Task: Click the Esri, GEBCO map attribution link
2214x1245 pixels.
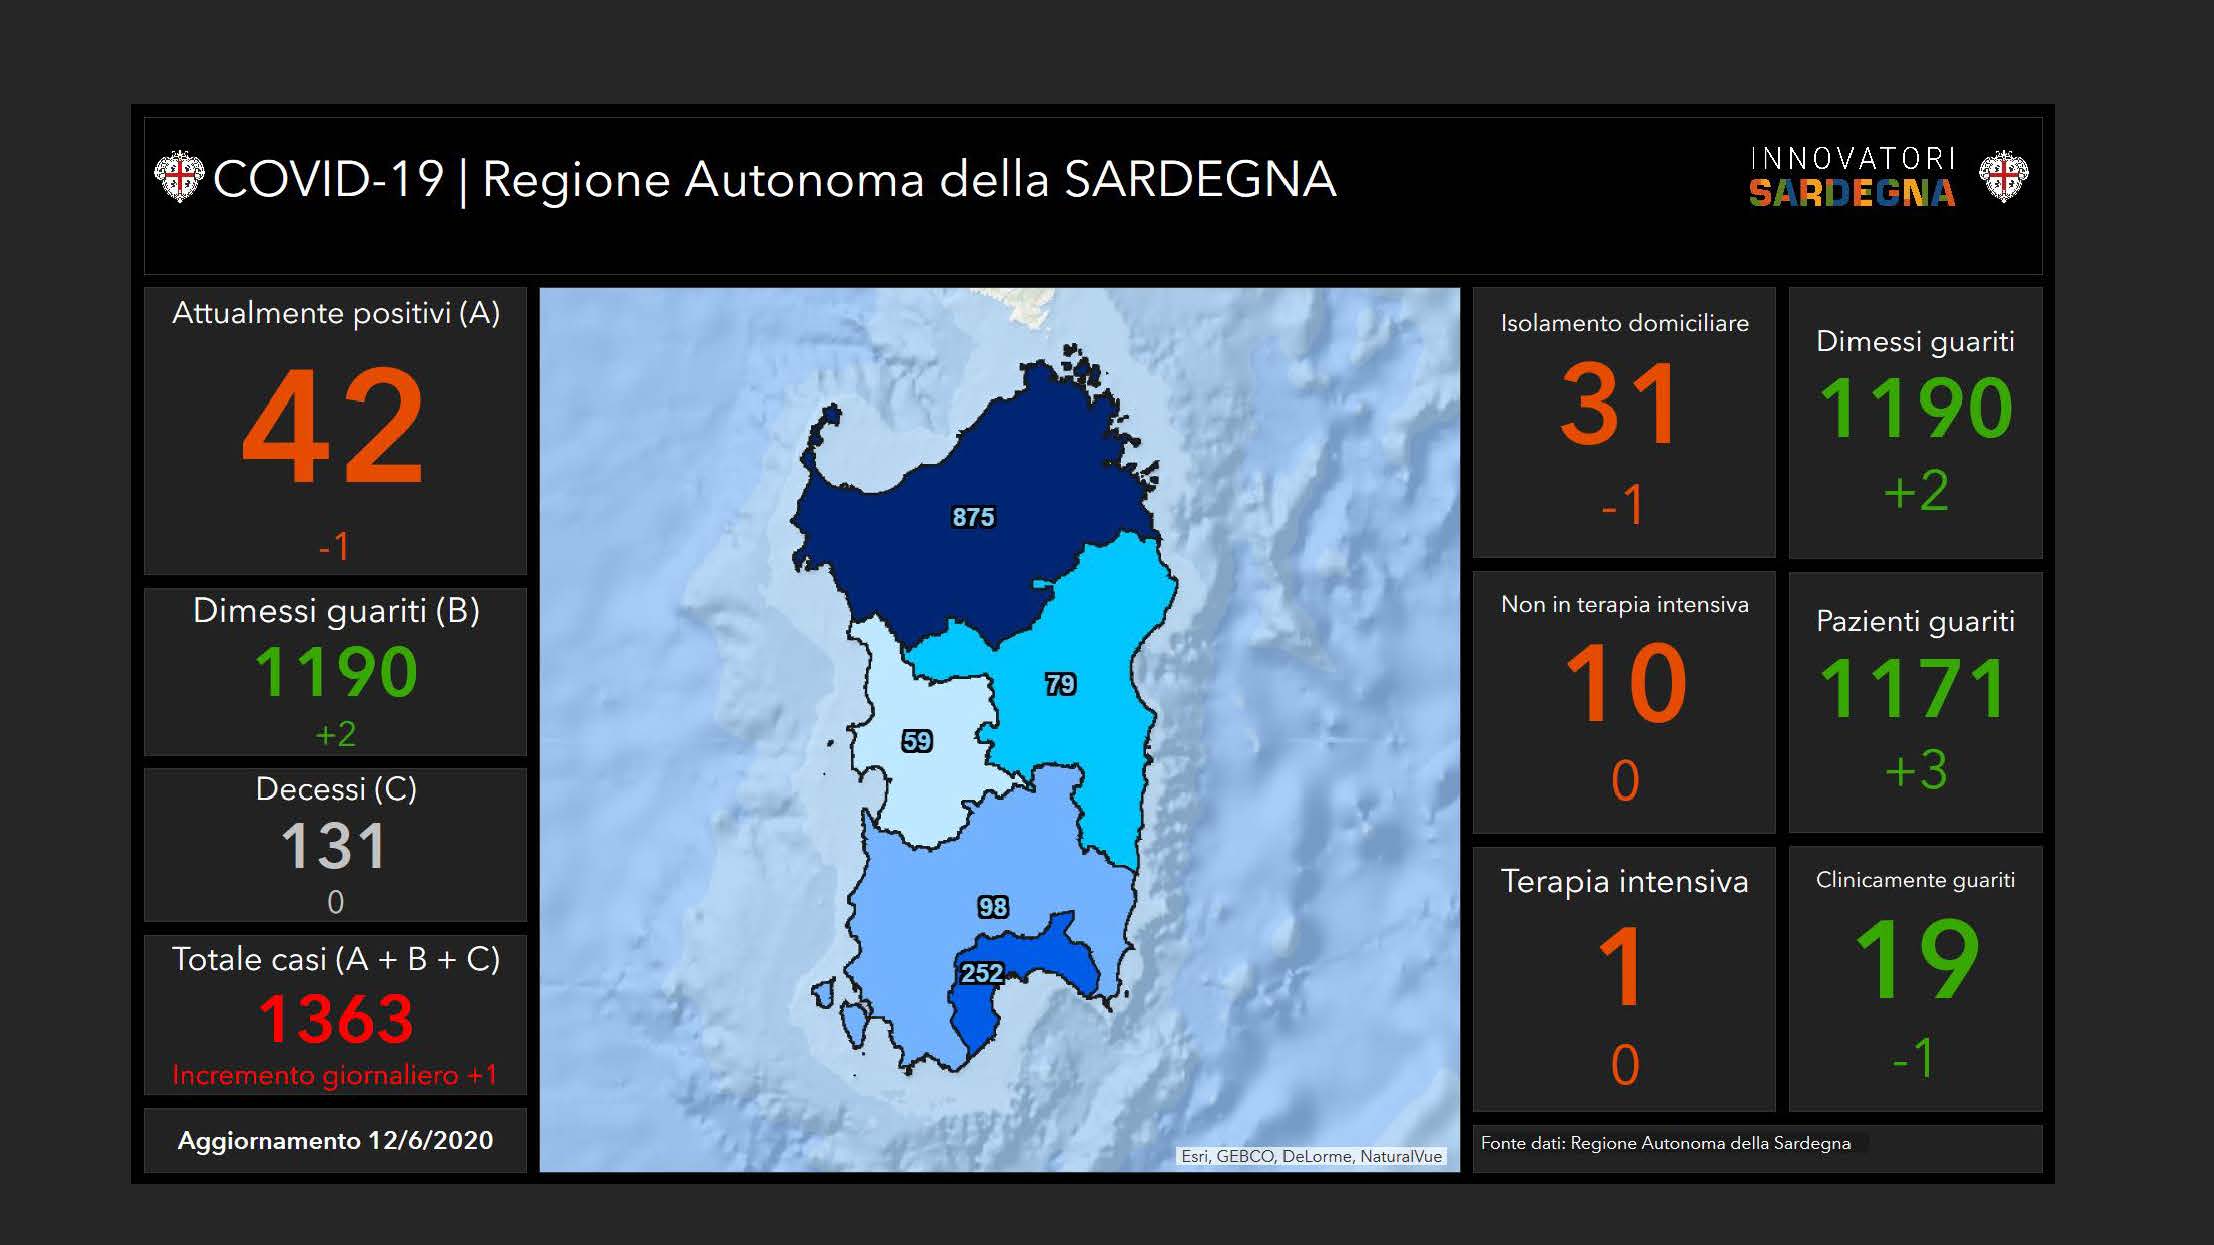Action: [1311, 1156]
